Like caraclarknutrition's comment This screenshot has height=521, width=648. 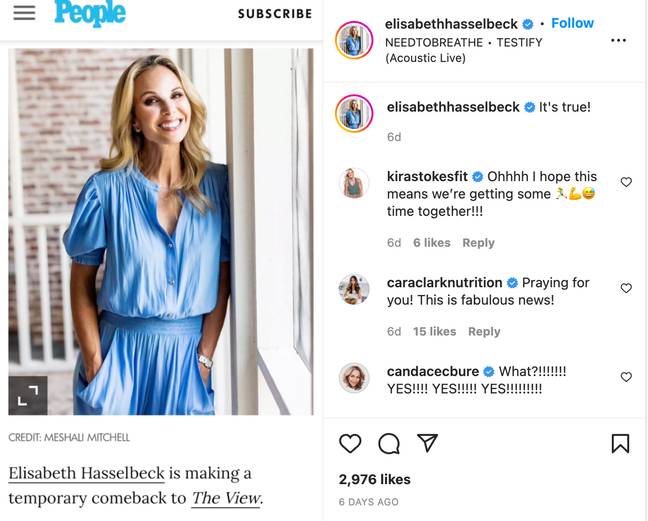pos(626,288)
